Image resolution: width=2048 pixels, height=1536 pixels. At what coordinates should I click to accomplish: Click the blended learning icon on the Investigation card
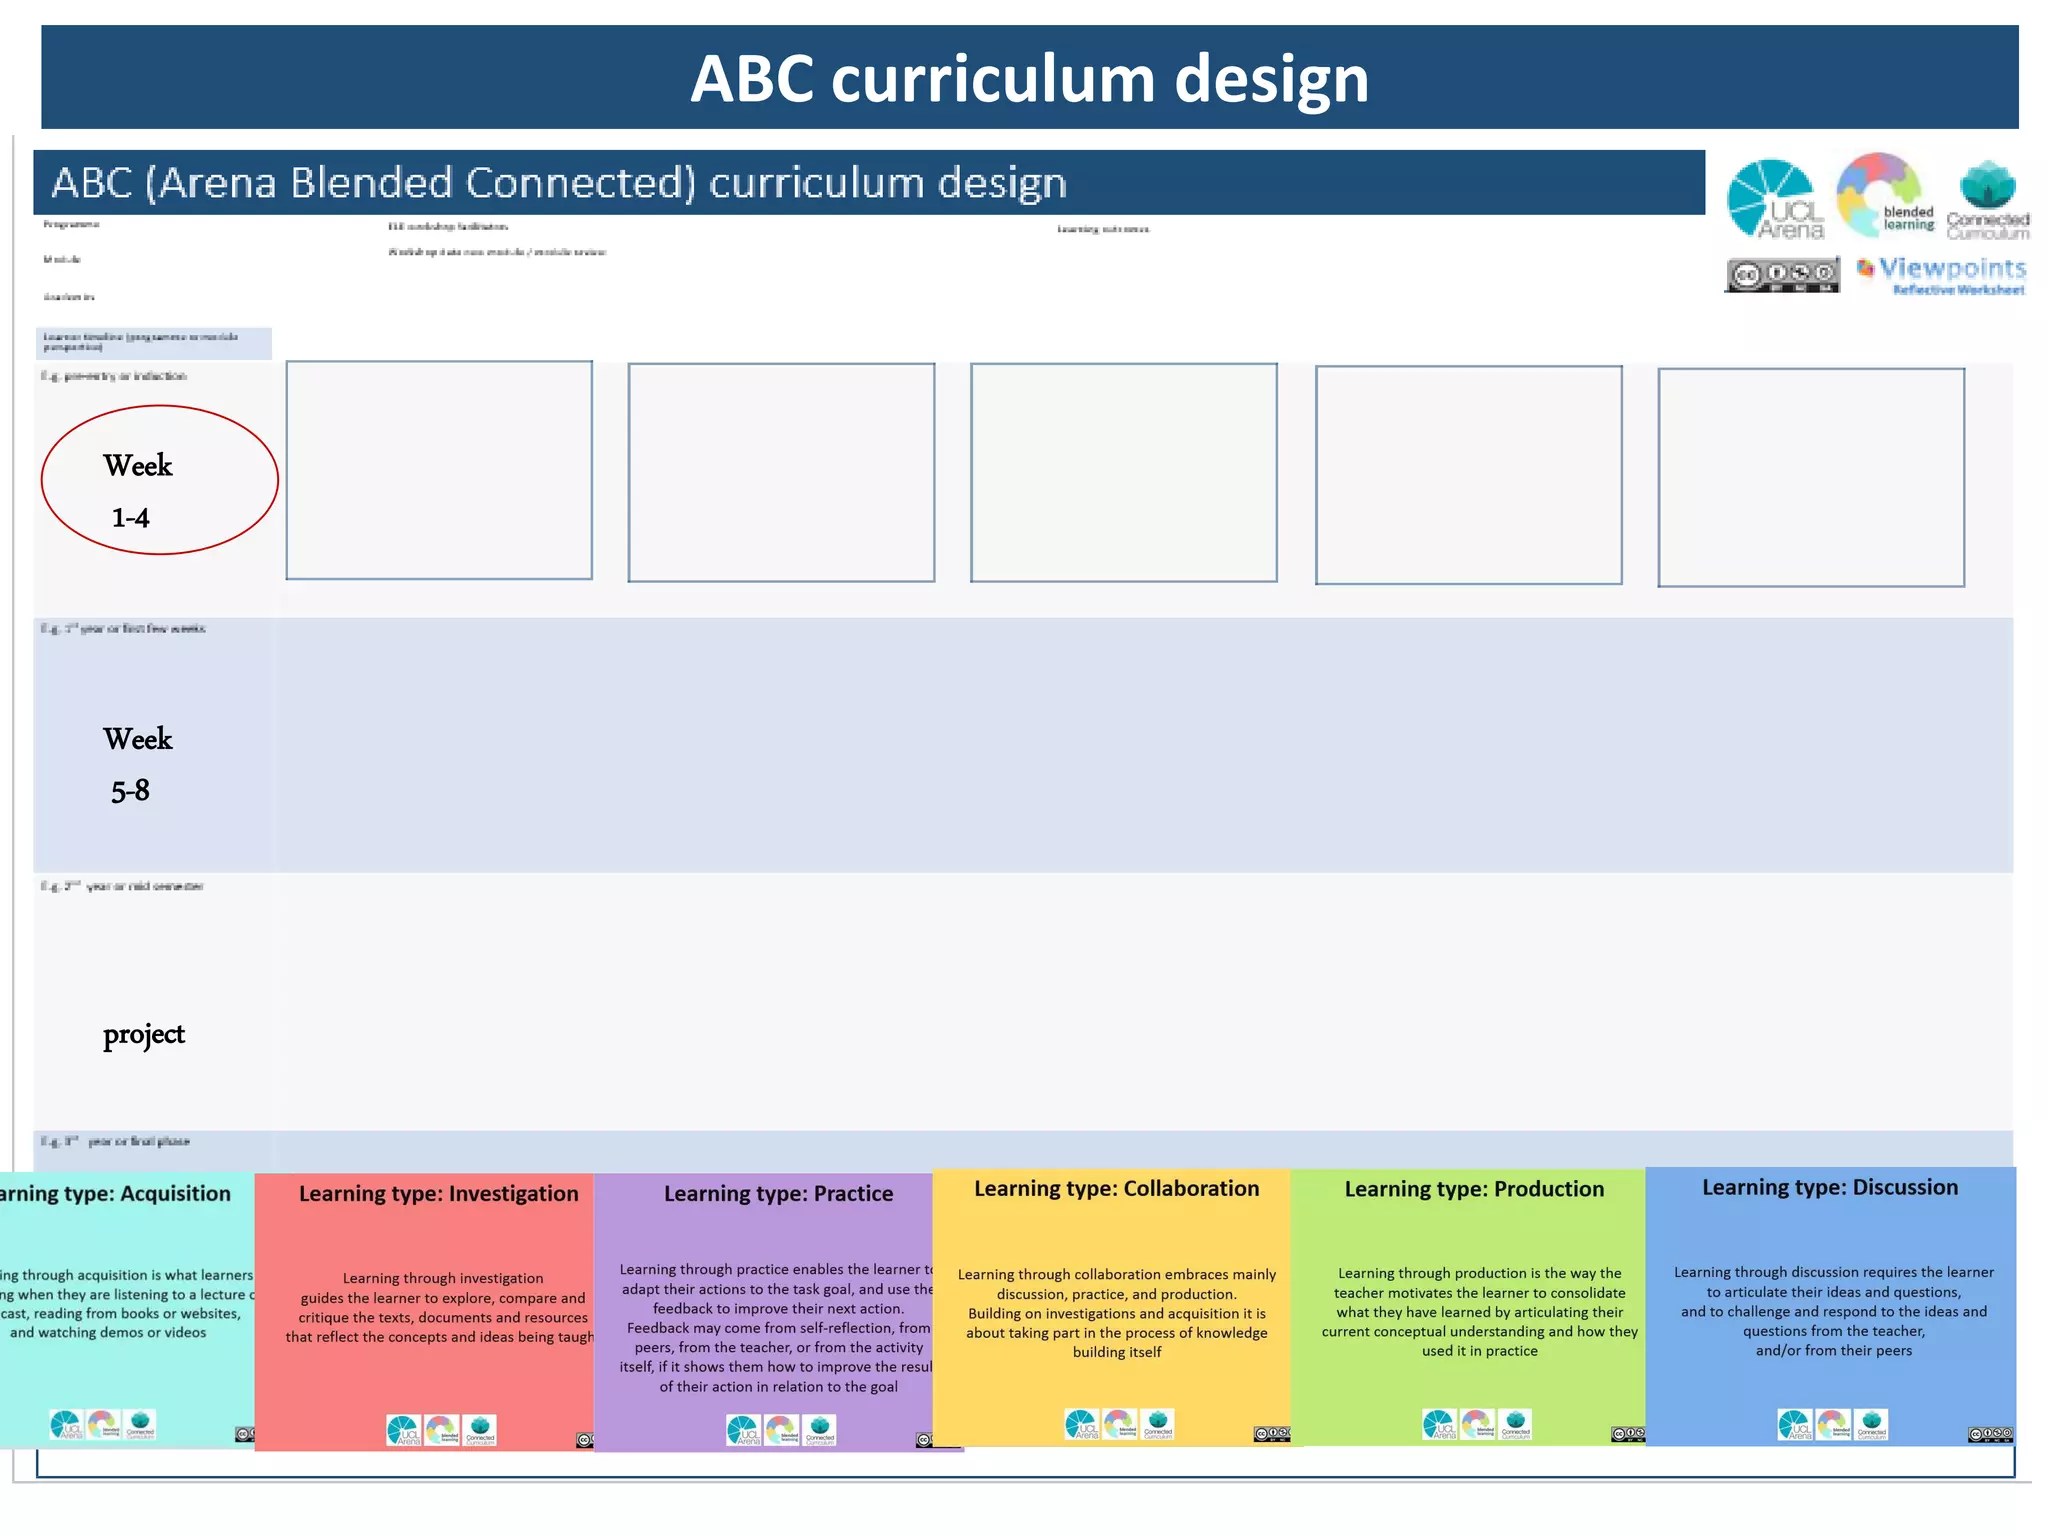(442, 1430)
